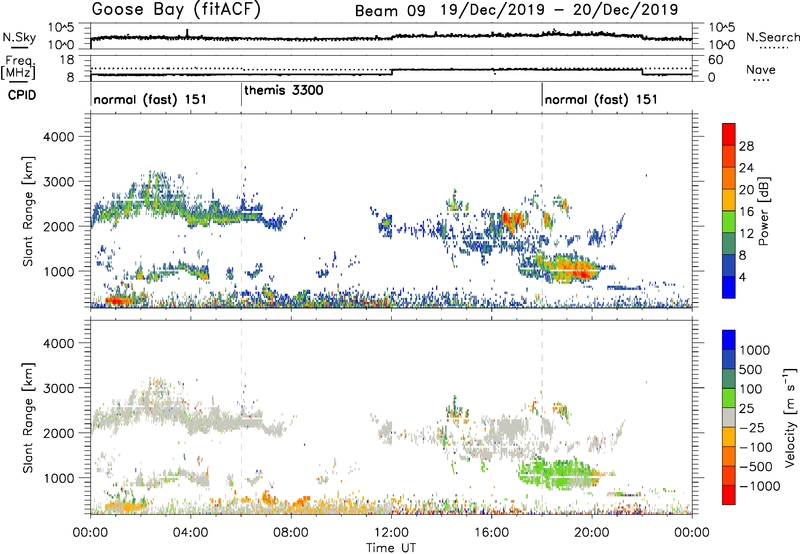
Task: Pick the gray -25 to 25 velocity color band
Action: [x=729, y=417]
